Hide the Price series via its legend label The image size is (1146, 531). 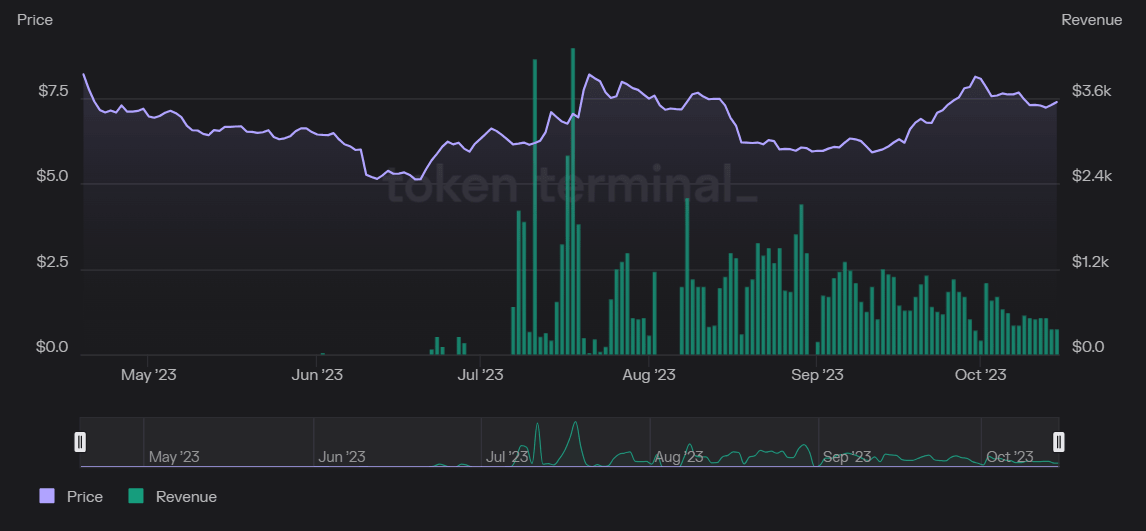84,496
